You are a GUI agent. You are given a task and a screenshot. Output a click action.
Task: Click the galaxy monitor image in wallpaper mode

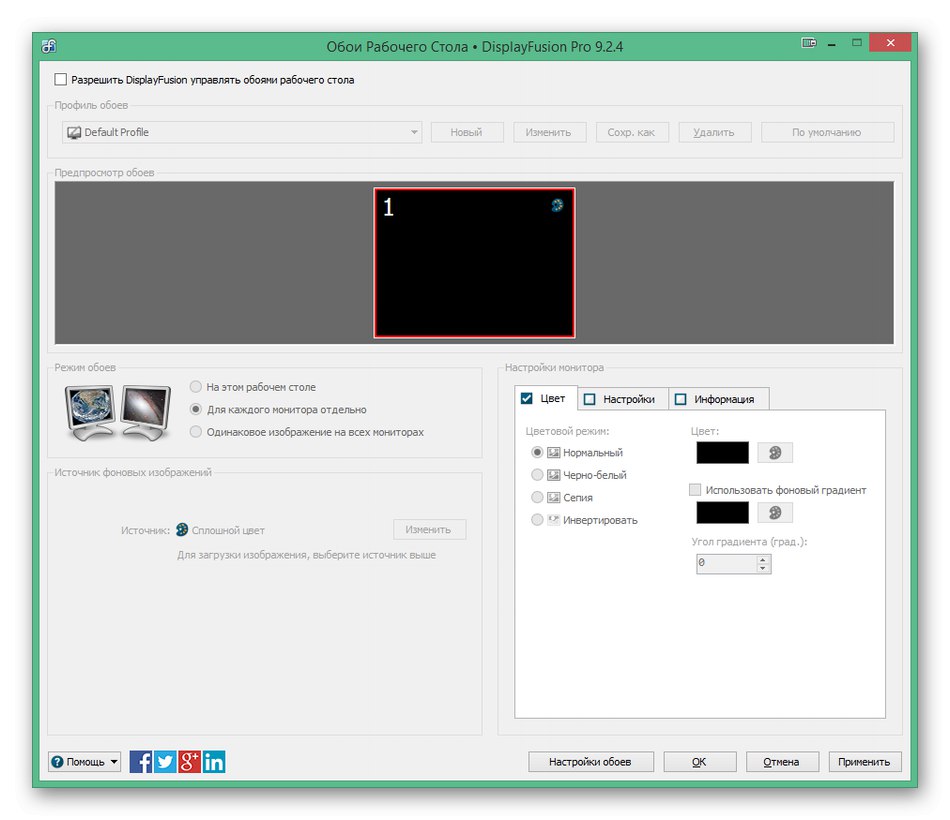point(145,412)
